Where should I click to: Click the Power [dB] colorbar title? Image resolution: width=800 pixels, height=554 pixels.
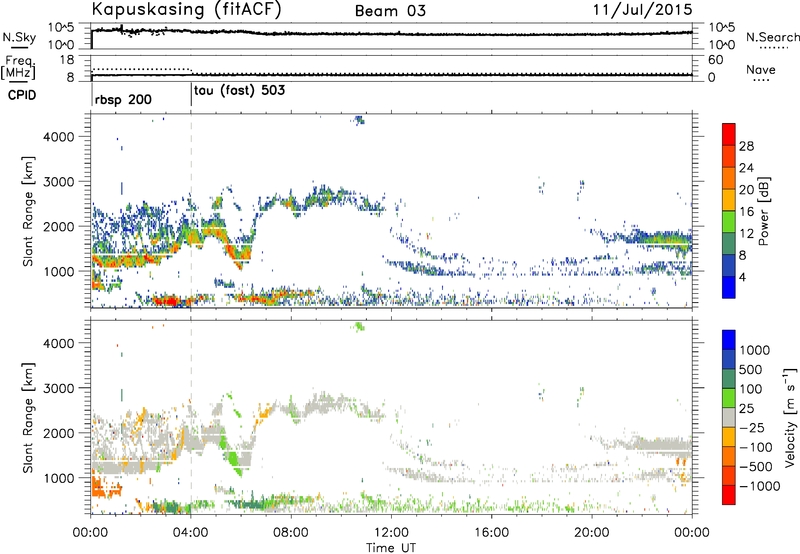pos(763,211)
